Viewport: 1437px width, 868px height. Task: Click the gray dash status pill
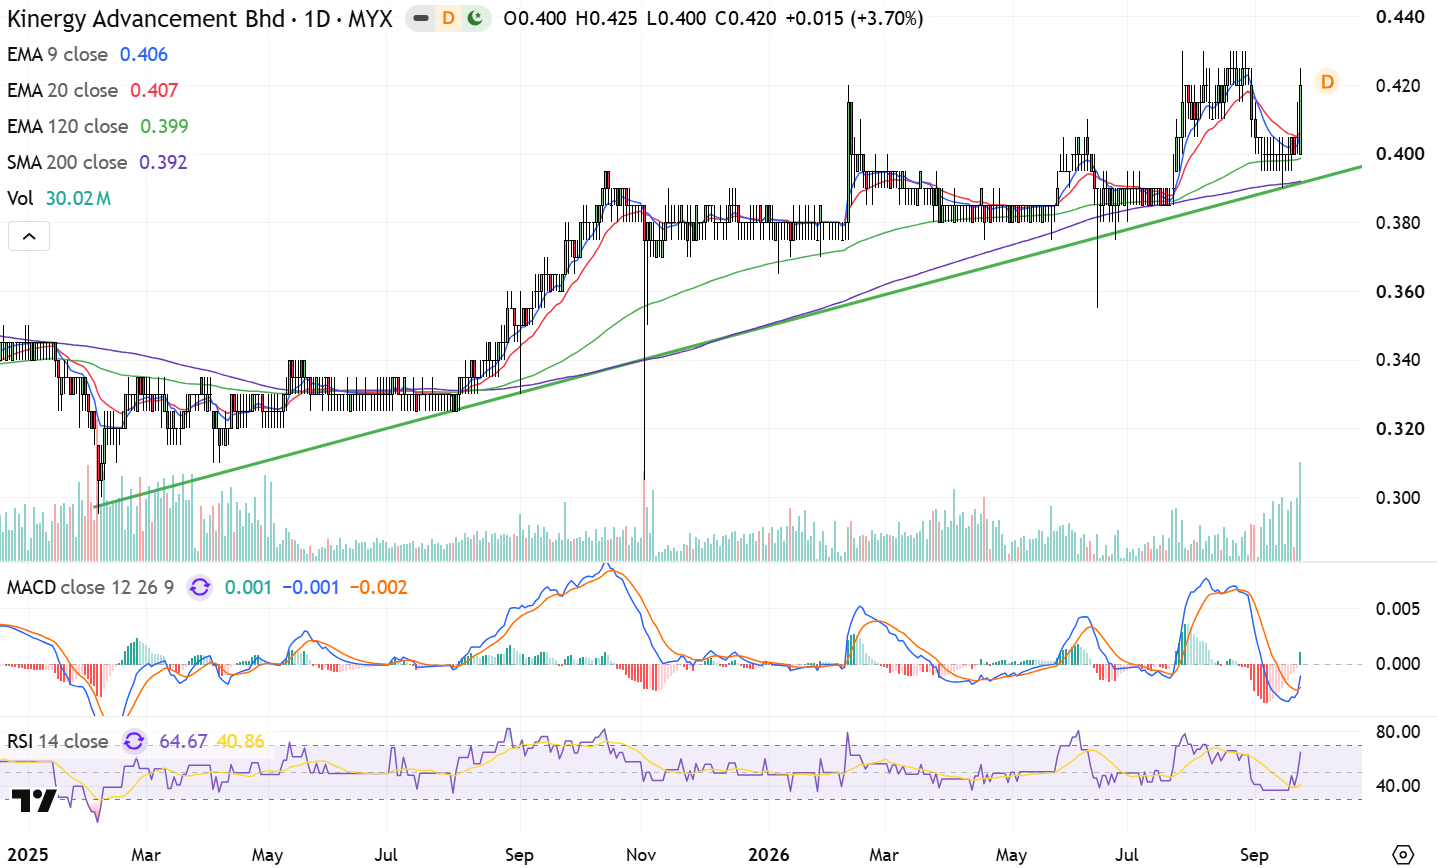(x=422, y=18)
